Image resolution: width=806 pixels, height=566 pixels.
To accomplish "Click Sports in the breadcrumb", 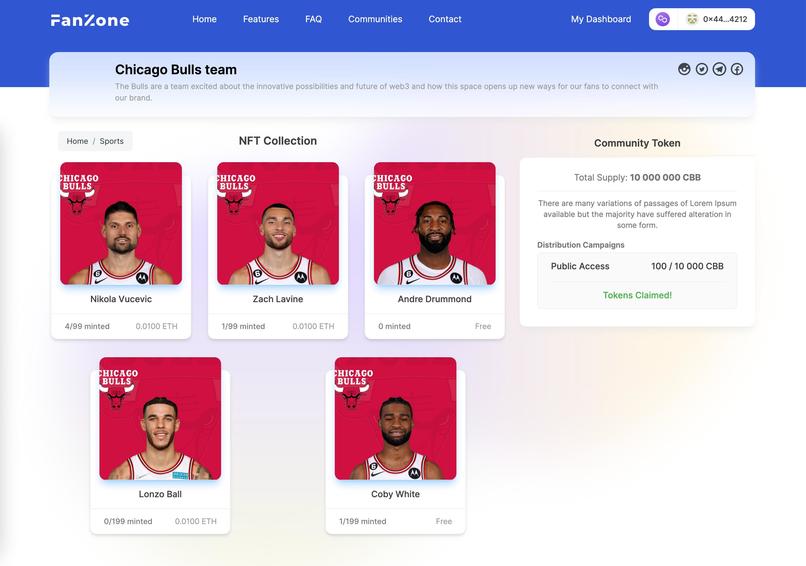I will tap(112, 141).
